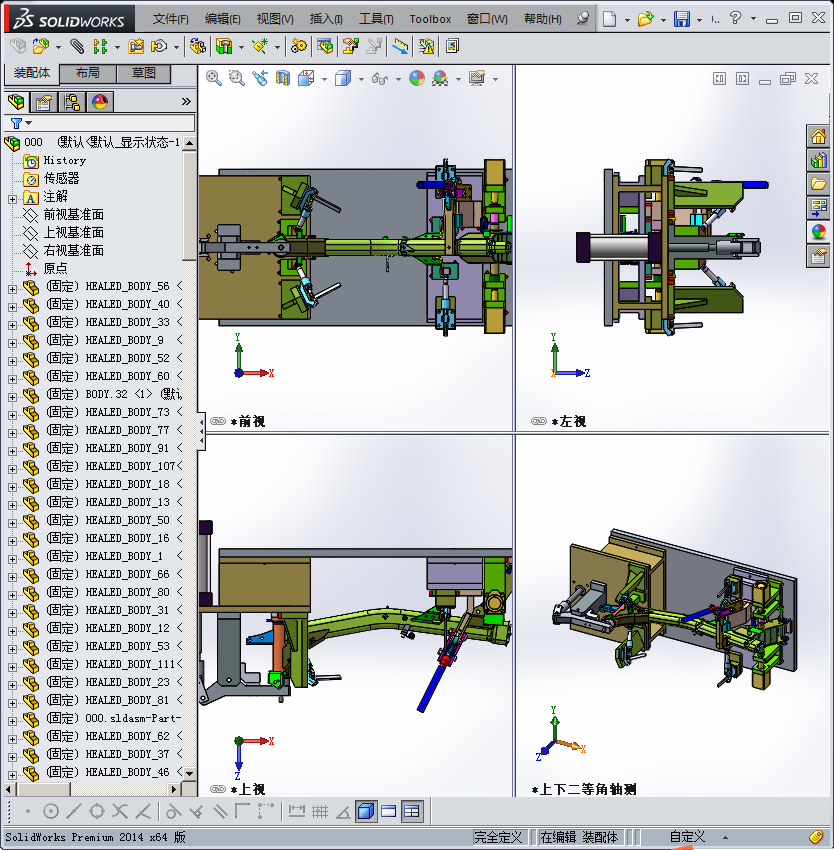Click the Smart Fasteners icon
Viewport: 834px width, 850px height.
point(136,47)
